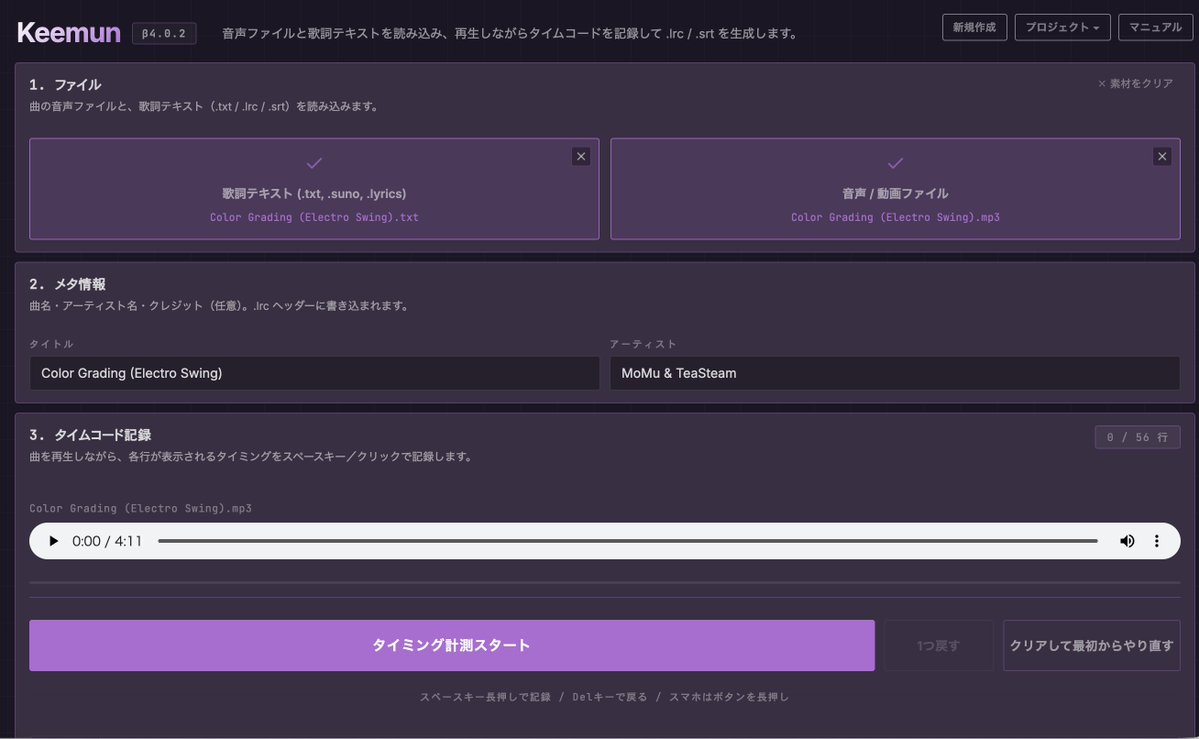This screenshot has height=739, width=1199.
Task: Click the 0:00 / 4:11 time display
Action: tap(107, 541)
